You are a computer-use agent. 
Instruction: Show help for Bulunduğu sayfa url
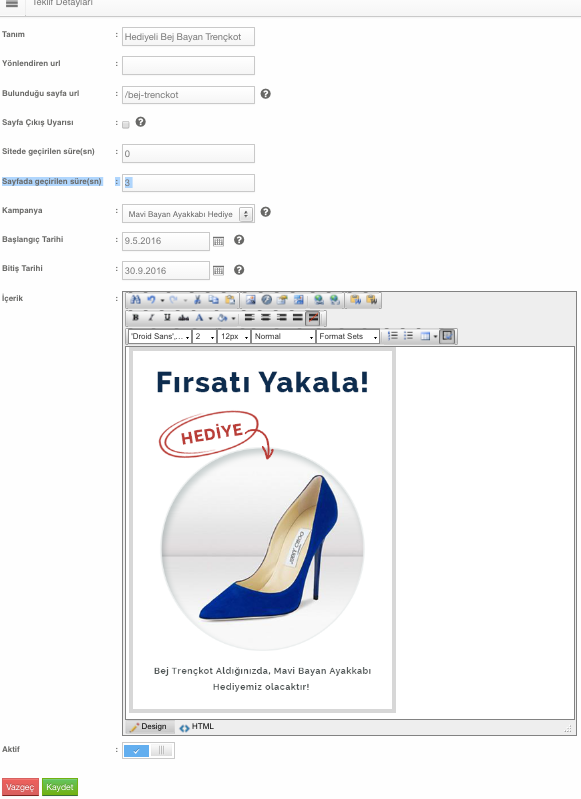tap(266, 94)
